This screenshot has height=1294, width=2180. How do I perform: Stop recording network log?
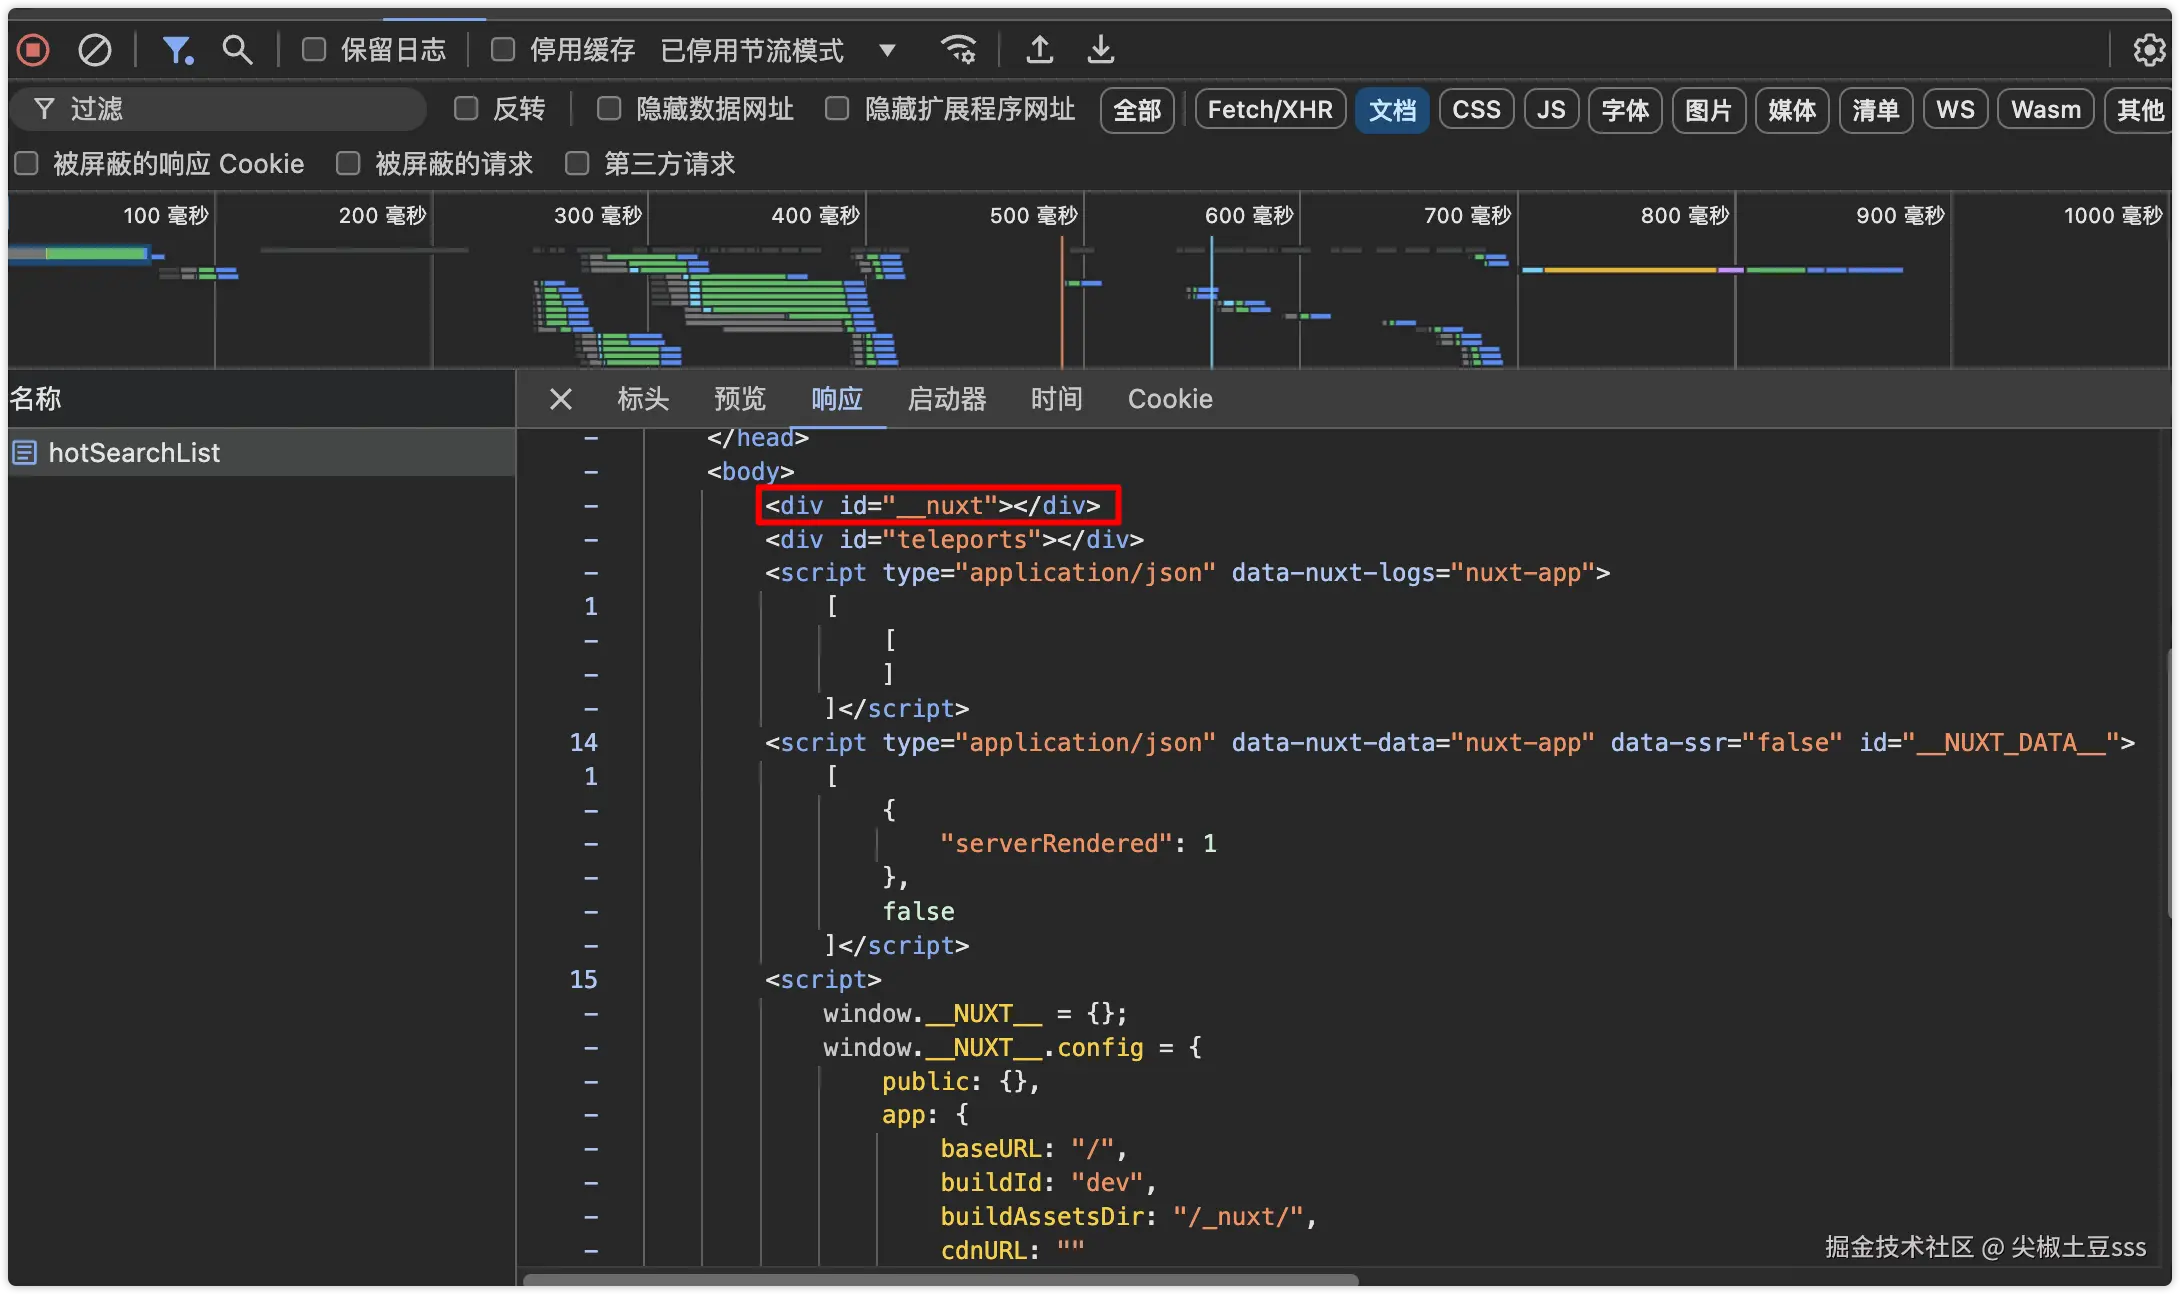coord(33,49)
